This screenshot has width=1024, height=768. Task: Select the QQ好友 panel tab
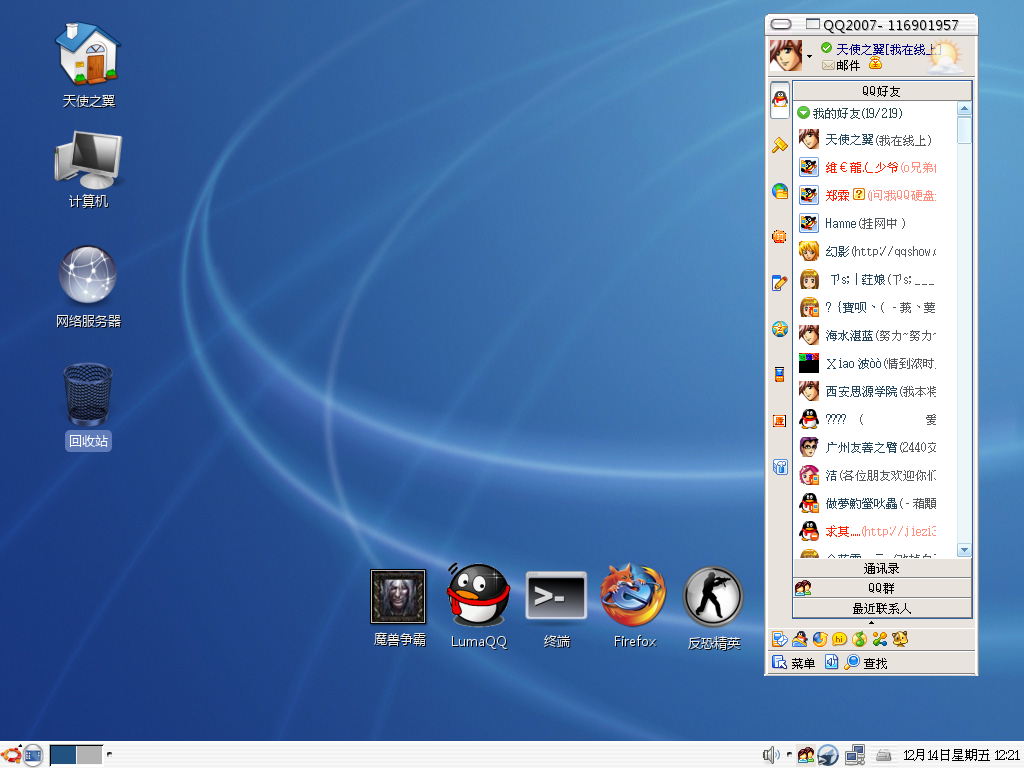point(882,91)
